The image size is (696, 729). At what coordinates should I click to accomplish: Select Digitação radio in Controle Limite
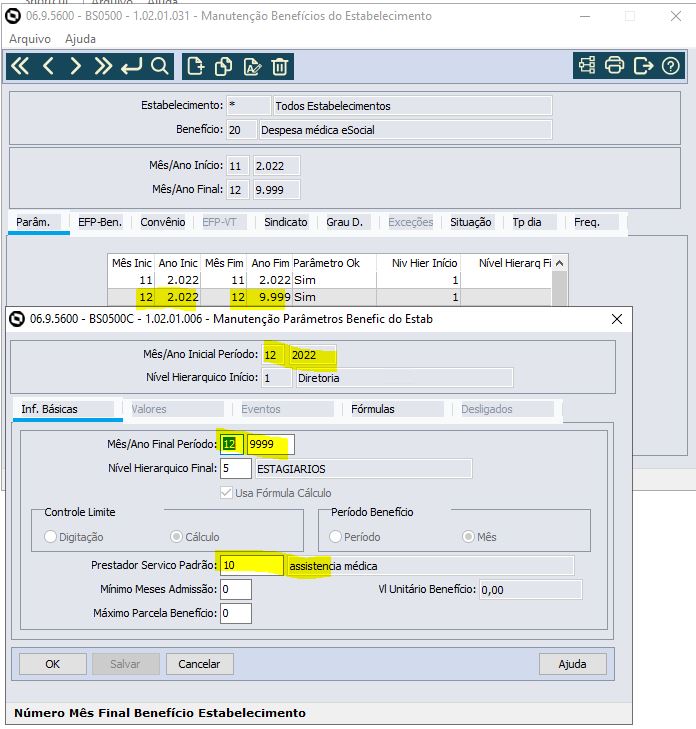pyautogui.click(x=50, y=537)
